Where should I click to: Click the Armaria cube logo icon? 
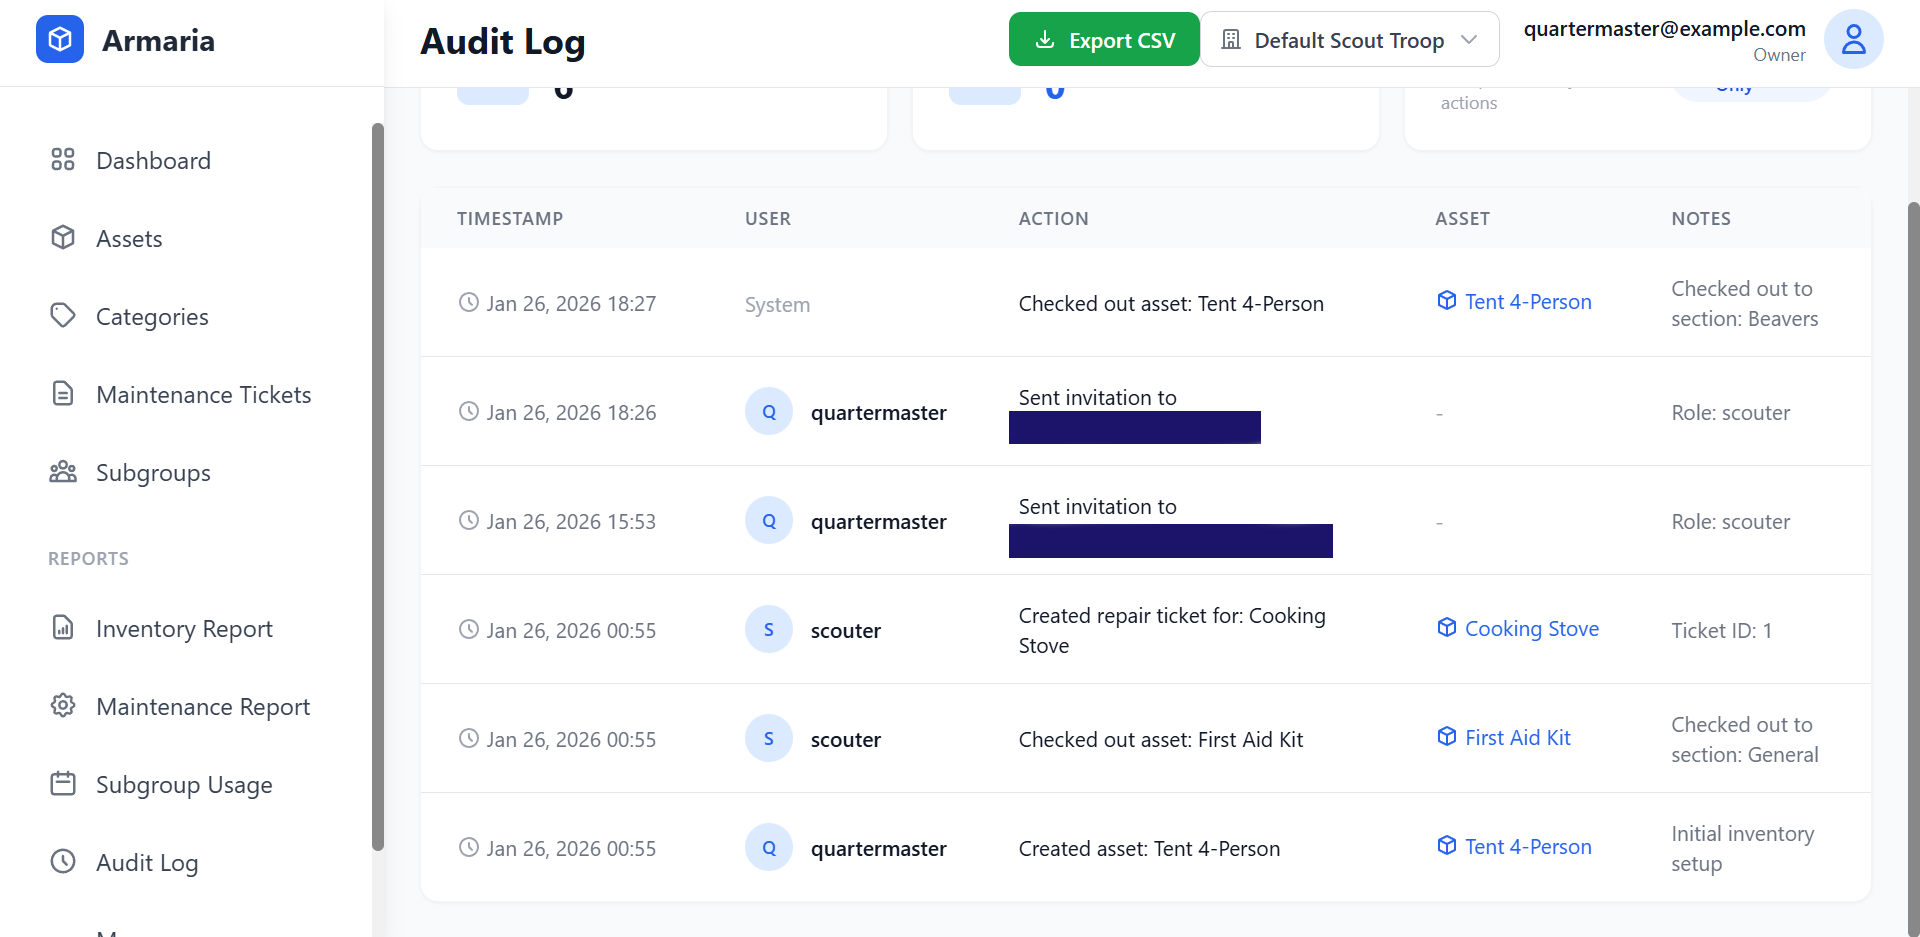60,39
